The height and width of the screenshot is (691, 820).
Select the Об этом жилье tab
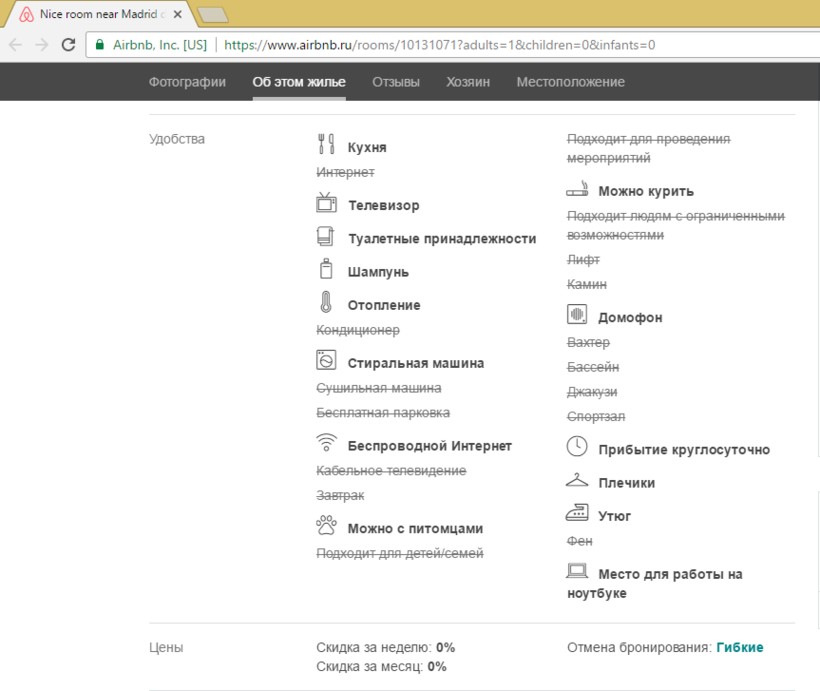coord(299,82)
